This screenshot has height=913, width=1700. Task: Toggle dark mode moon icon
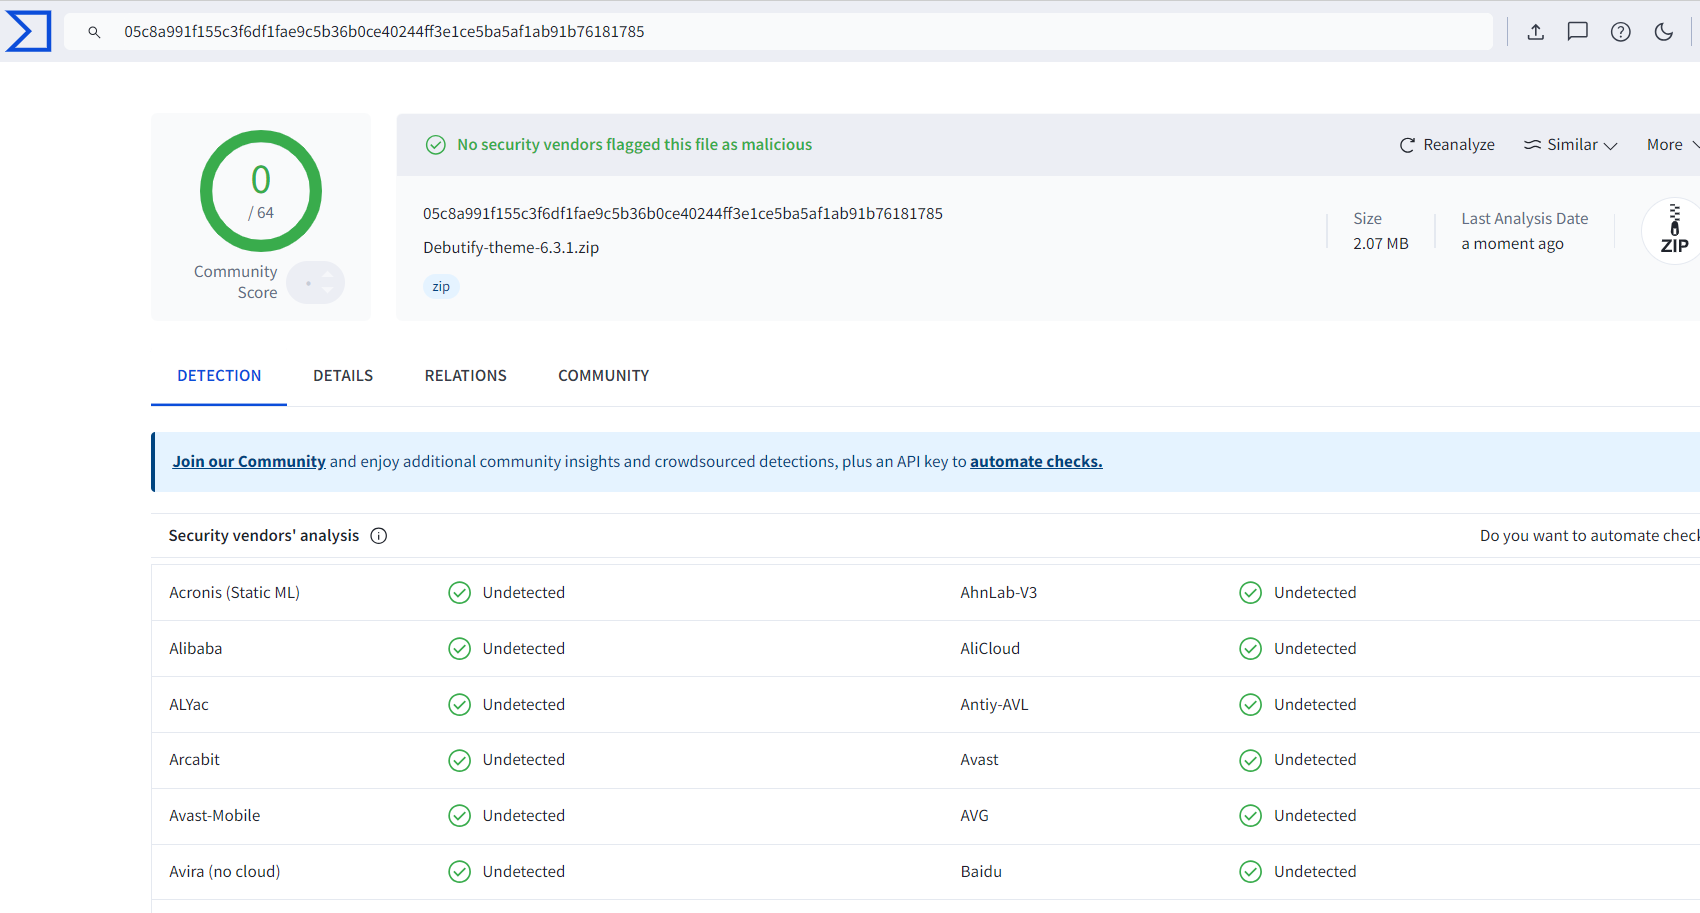coord(1664,32)
